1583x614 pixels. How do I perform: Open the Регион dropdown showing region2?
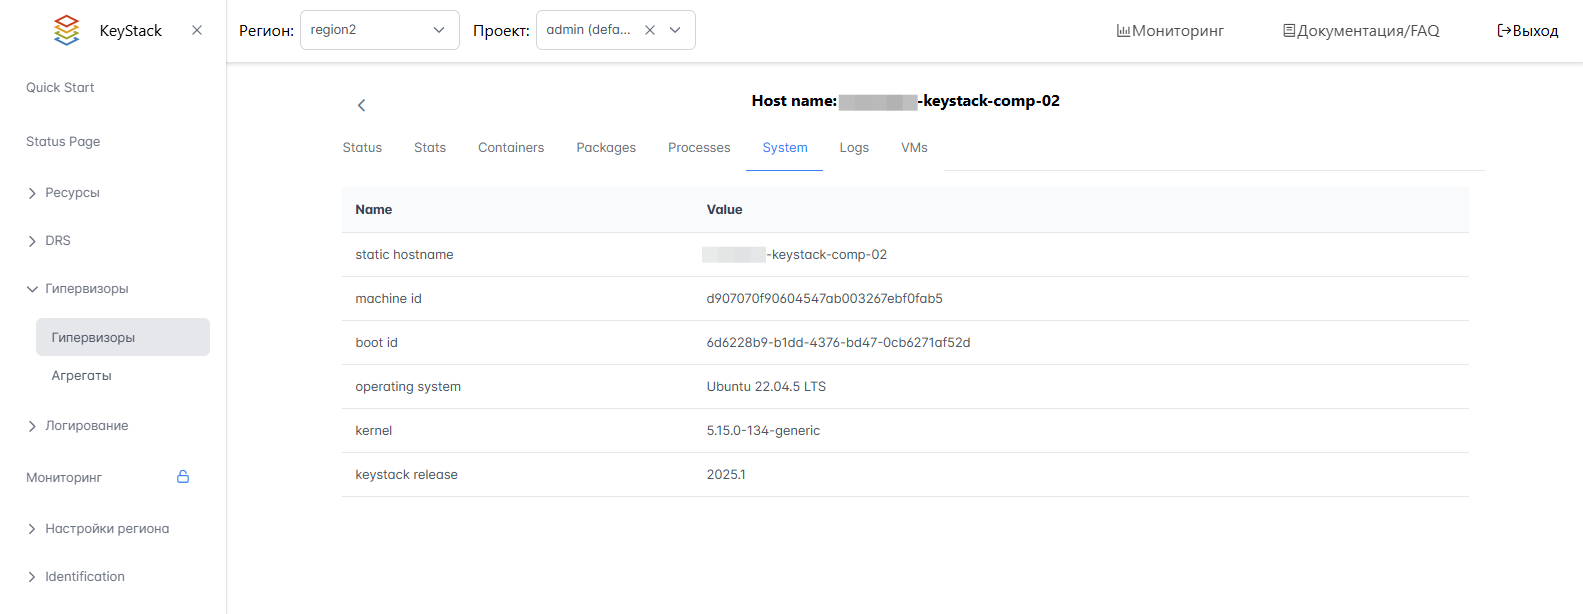(379, 30)
